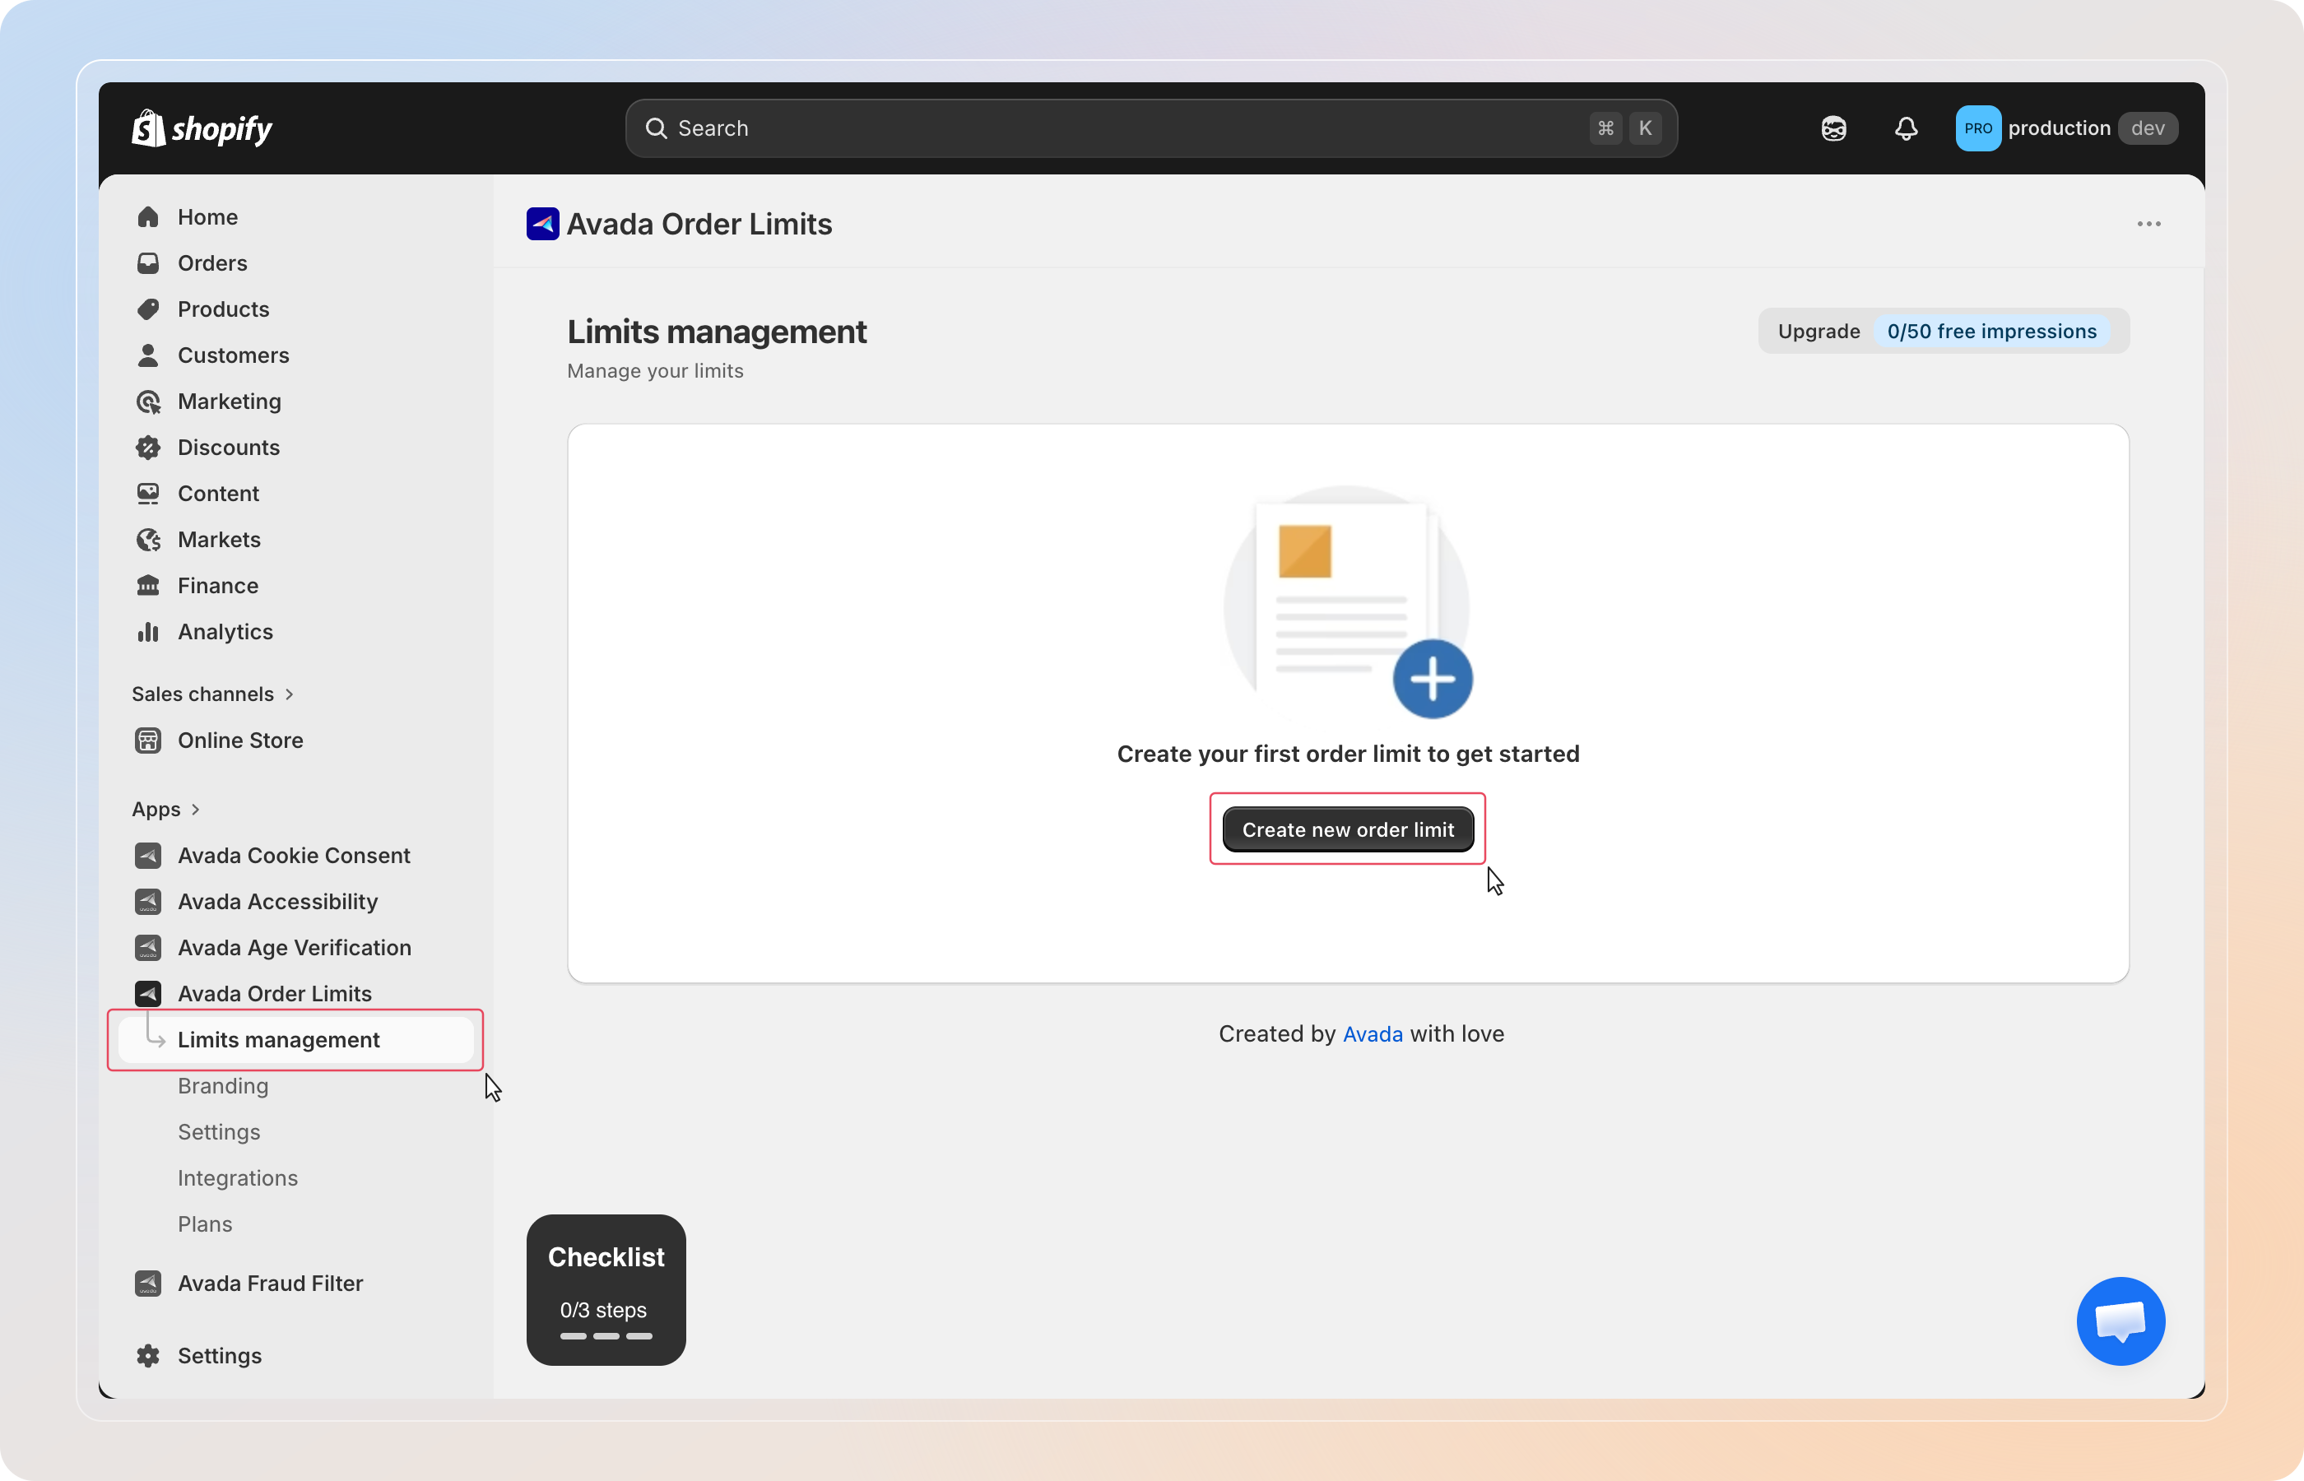Follow the Avada link
This screenshot has height=1481, width=2304.
[1372, 1034]
